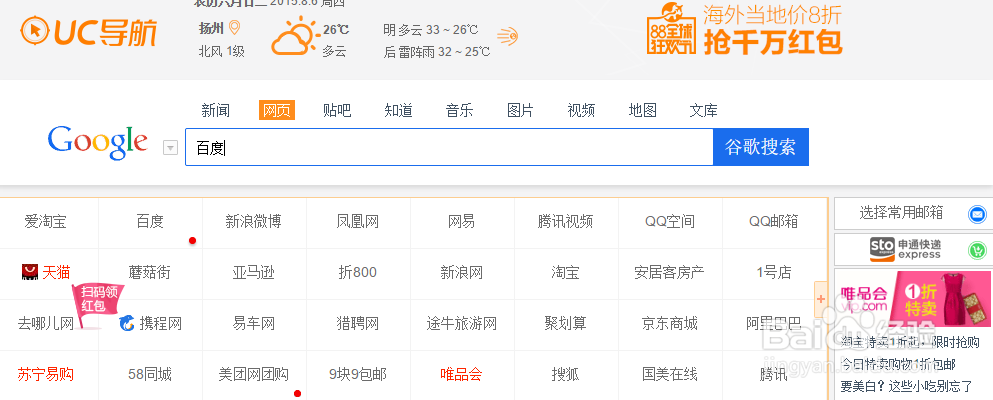The image size is (993, 400).
Task: Open the QQ空间 link
Action: tap(670, 222)
